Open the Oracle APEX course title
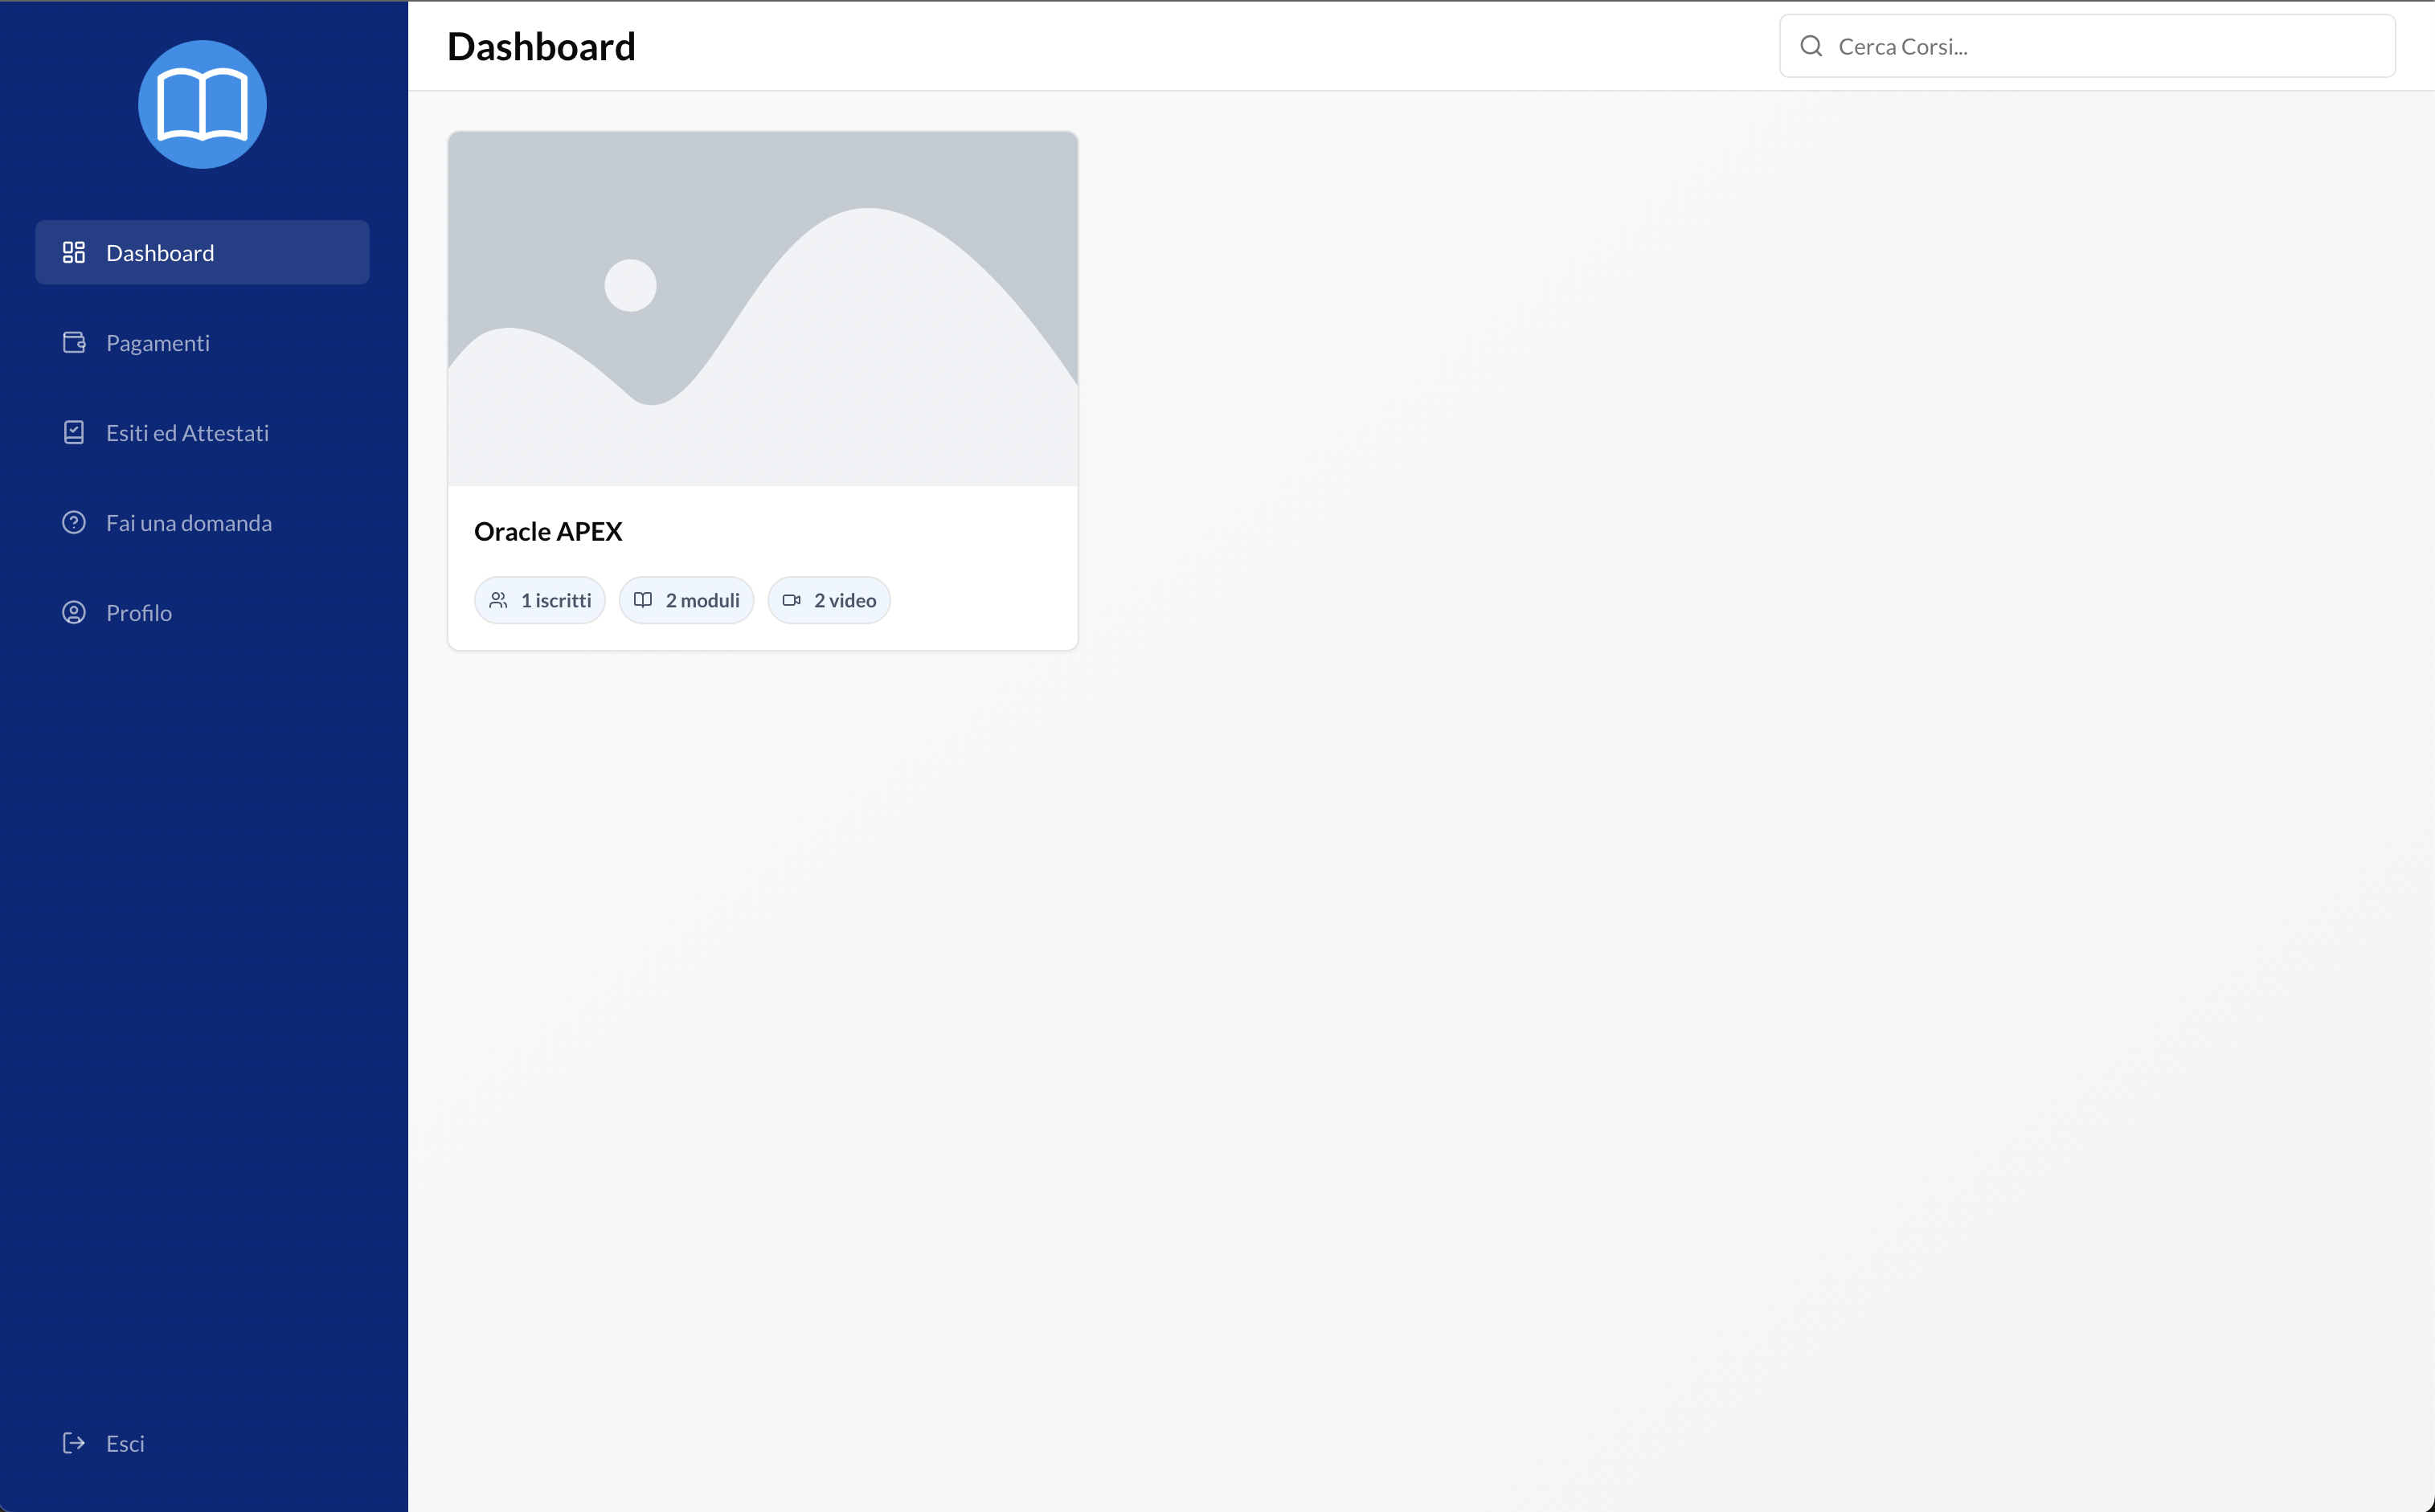 [x=548, y=531]
